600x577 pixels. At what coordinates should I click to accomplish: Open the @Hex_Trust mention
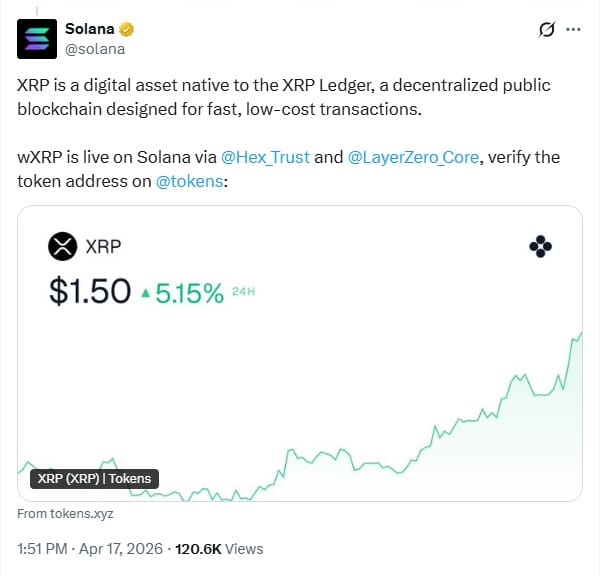click(265, 158)
